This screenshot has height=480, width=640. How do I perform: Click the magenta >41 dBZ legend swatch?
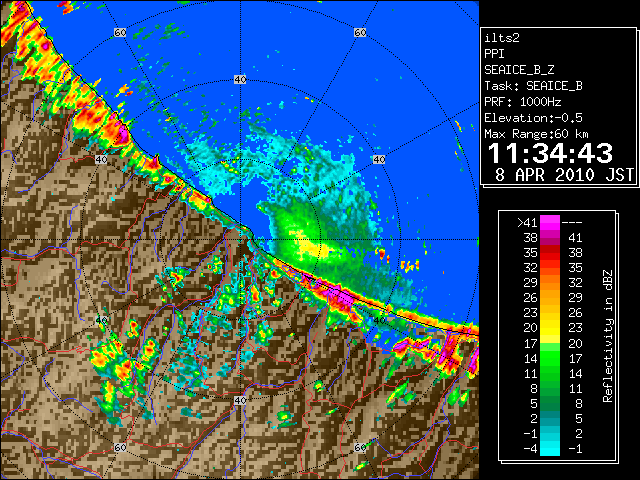click(549, 222)
